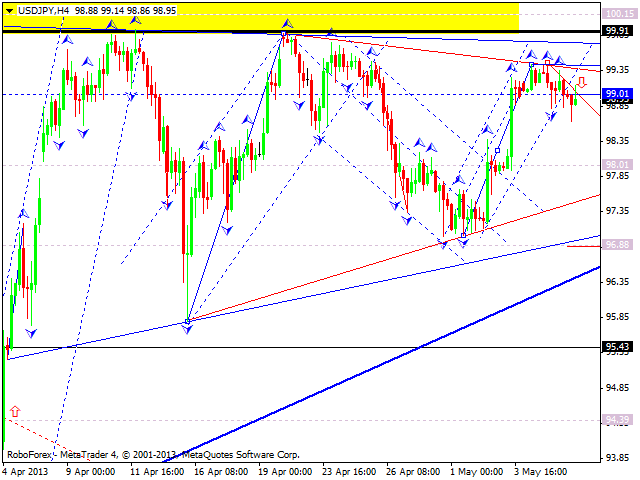640x480 pixels.
Task: Select the red up arrow at bottom left
Action: point(15,411)
